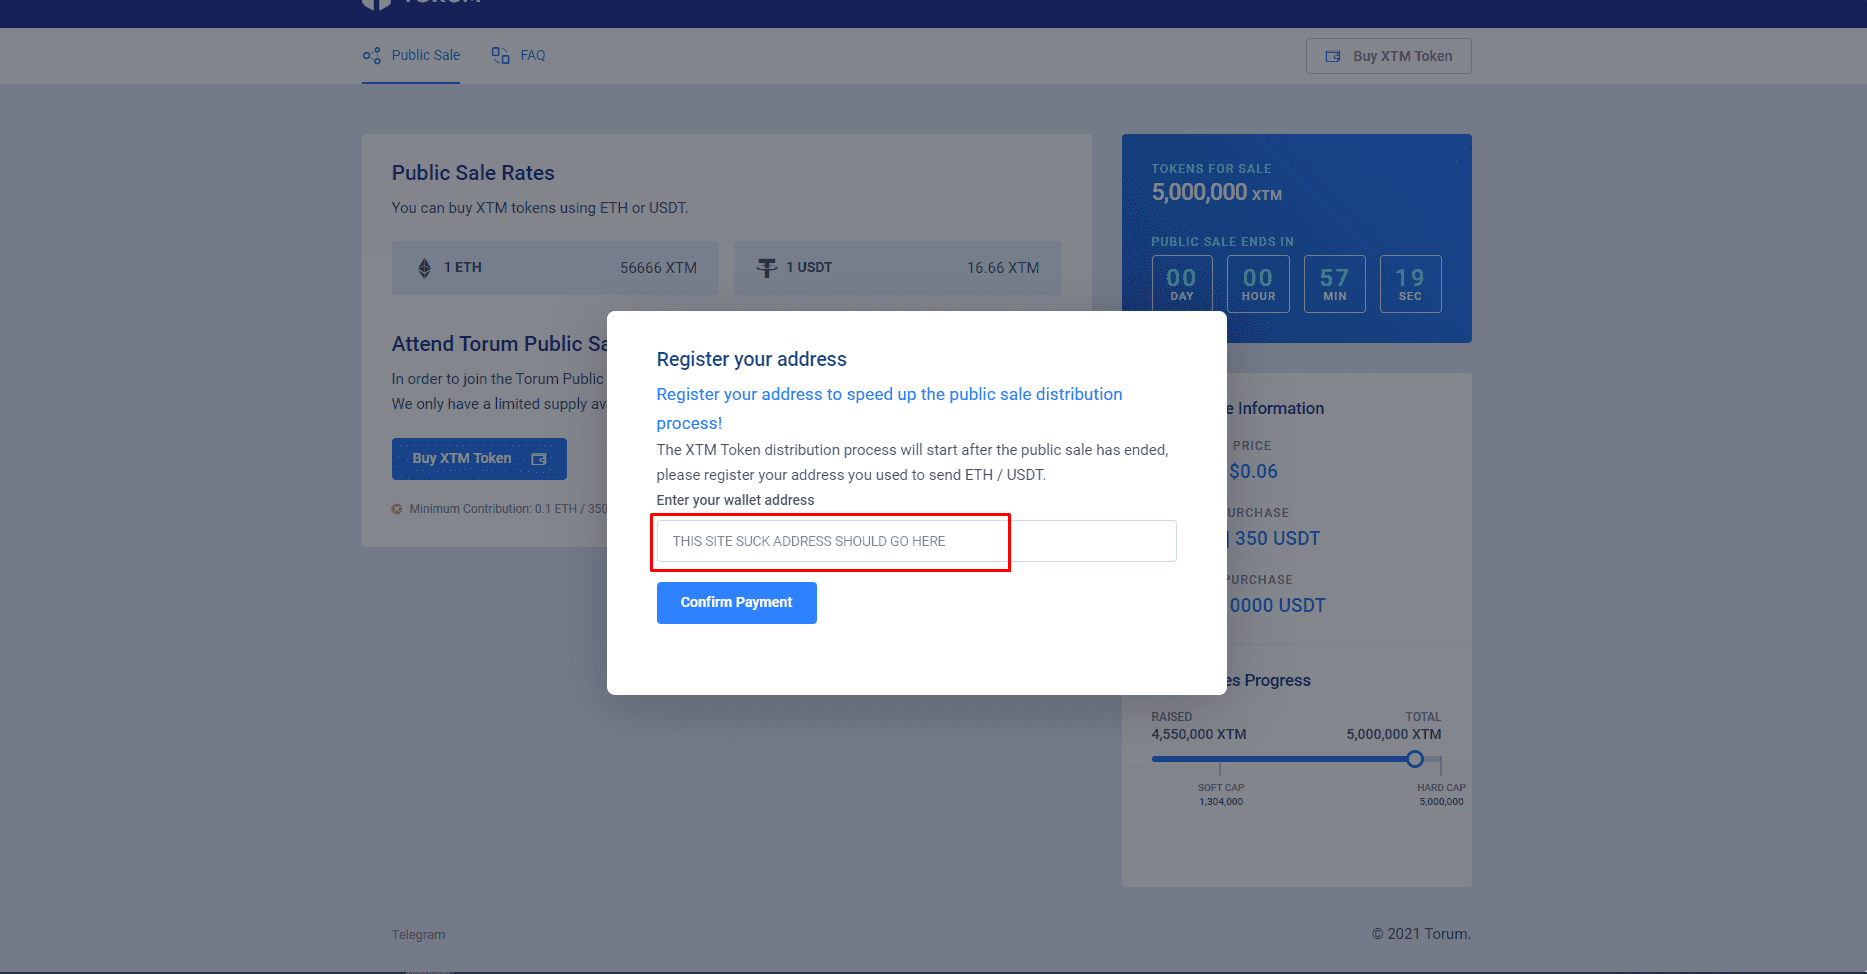Open the FAQ tab

[518, 56]
